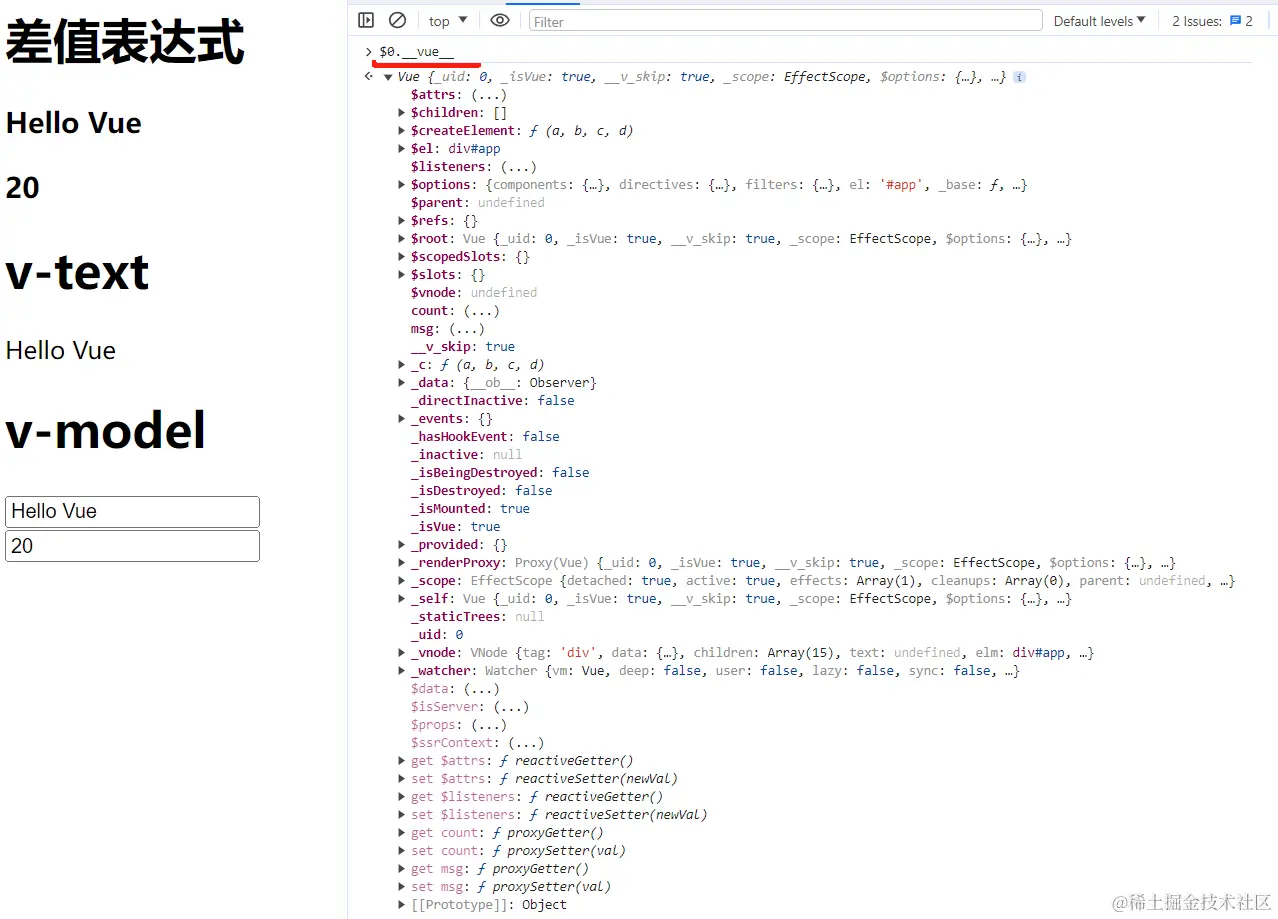Expand the $root Vue entry
This screenshot has height=919, width=1278.
[x=402, y=239]
